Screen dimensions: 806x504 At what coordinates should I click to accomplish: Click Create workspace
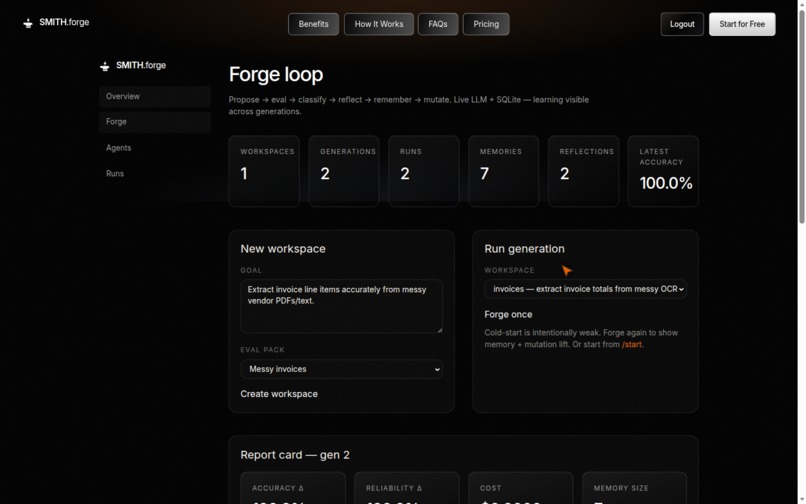(x=279, y=394)
